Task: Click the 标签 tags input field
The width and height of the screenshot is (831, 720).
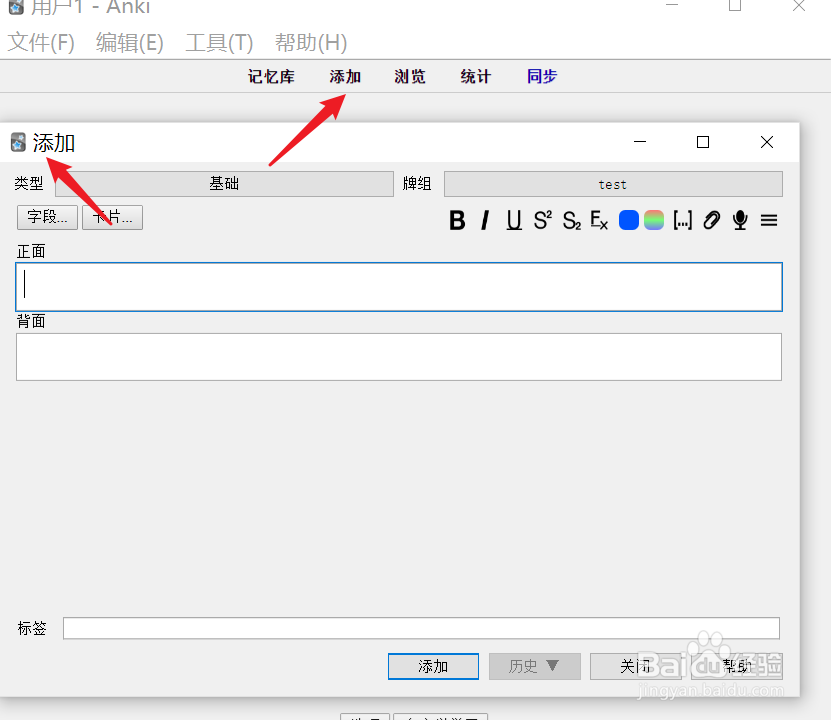Action: (x=421, y=628)
